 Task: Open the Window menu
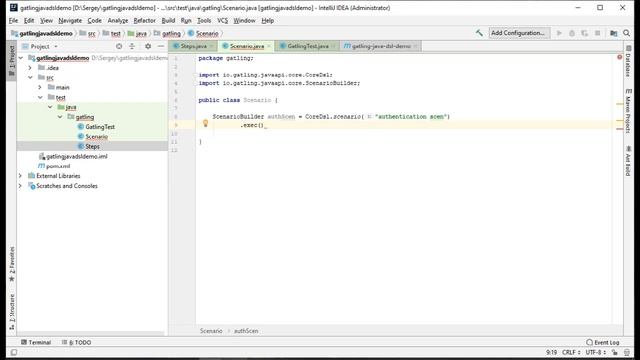244,20
